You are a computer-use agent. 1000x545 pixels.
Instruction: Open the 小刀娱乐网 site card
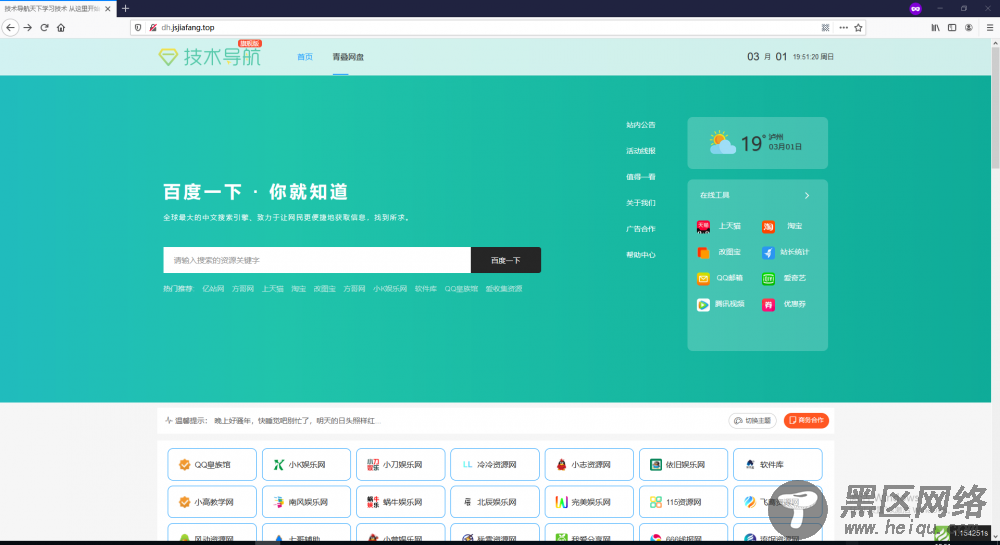coord(401,465)
